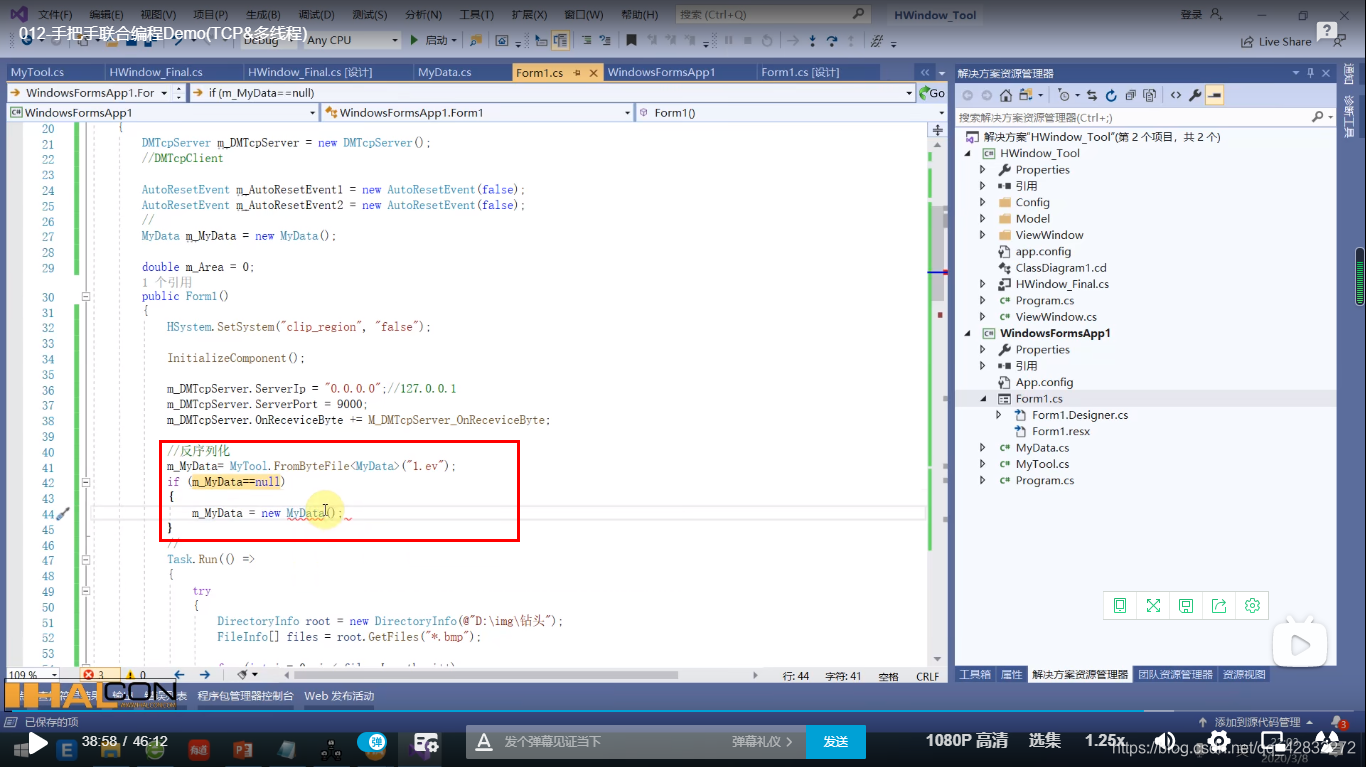Collapse the HWindow_Tool project node
This screenshot has width=1366, height=767.
(x=967, y=153)
